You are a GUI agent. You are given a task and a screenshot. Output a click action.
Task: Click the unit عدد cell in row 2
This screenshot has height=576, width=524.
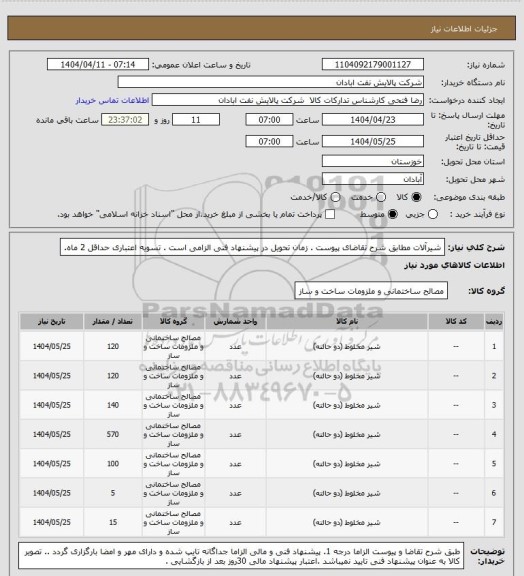(235, 376)
